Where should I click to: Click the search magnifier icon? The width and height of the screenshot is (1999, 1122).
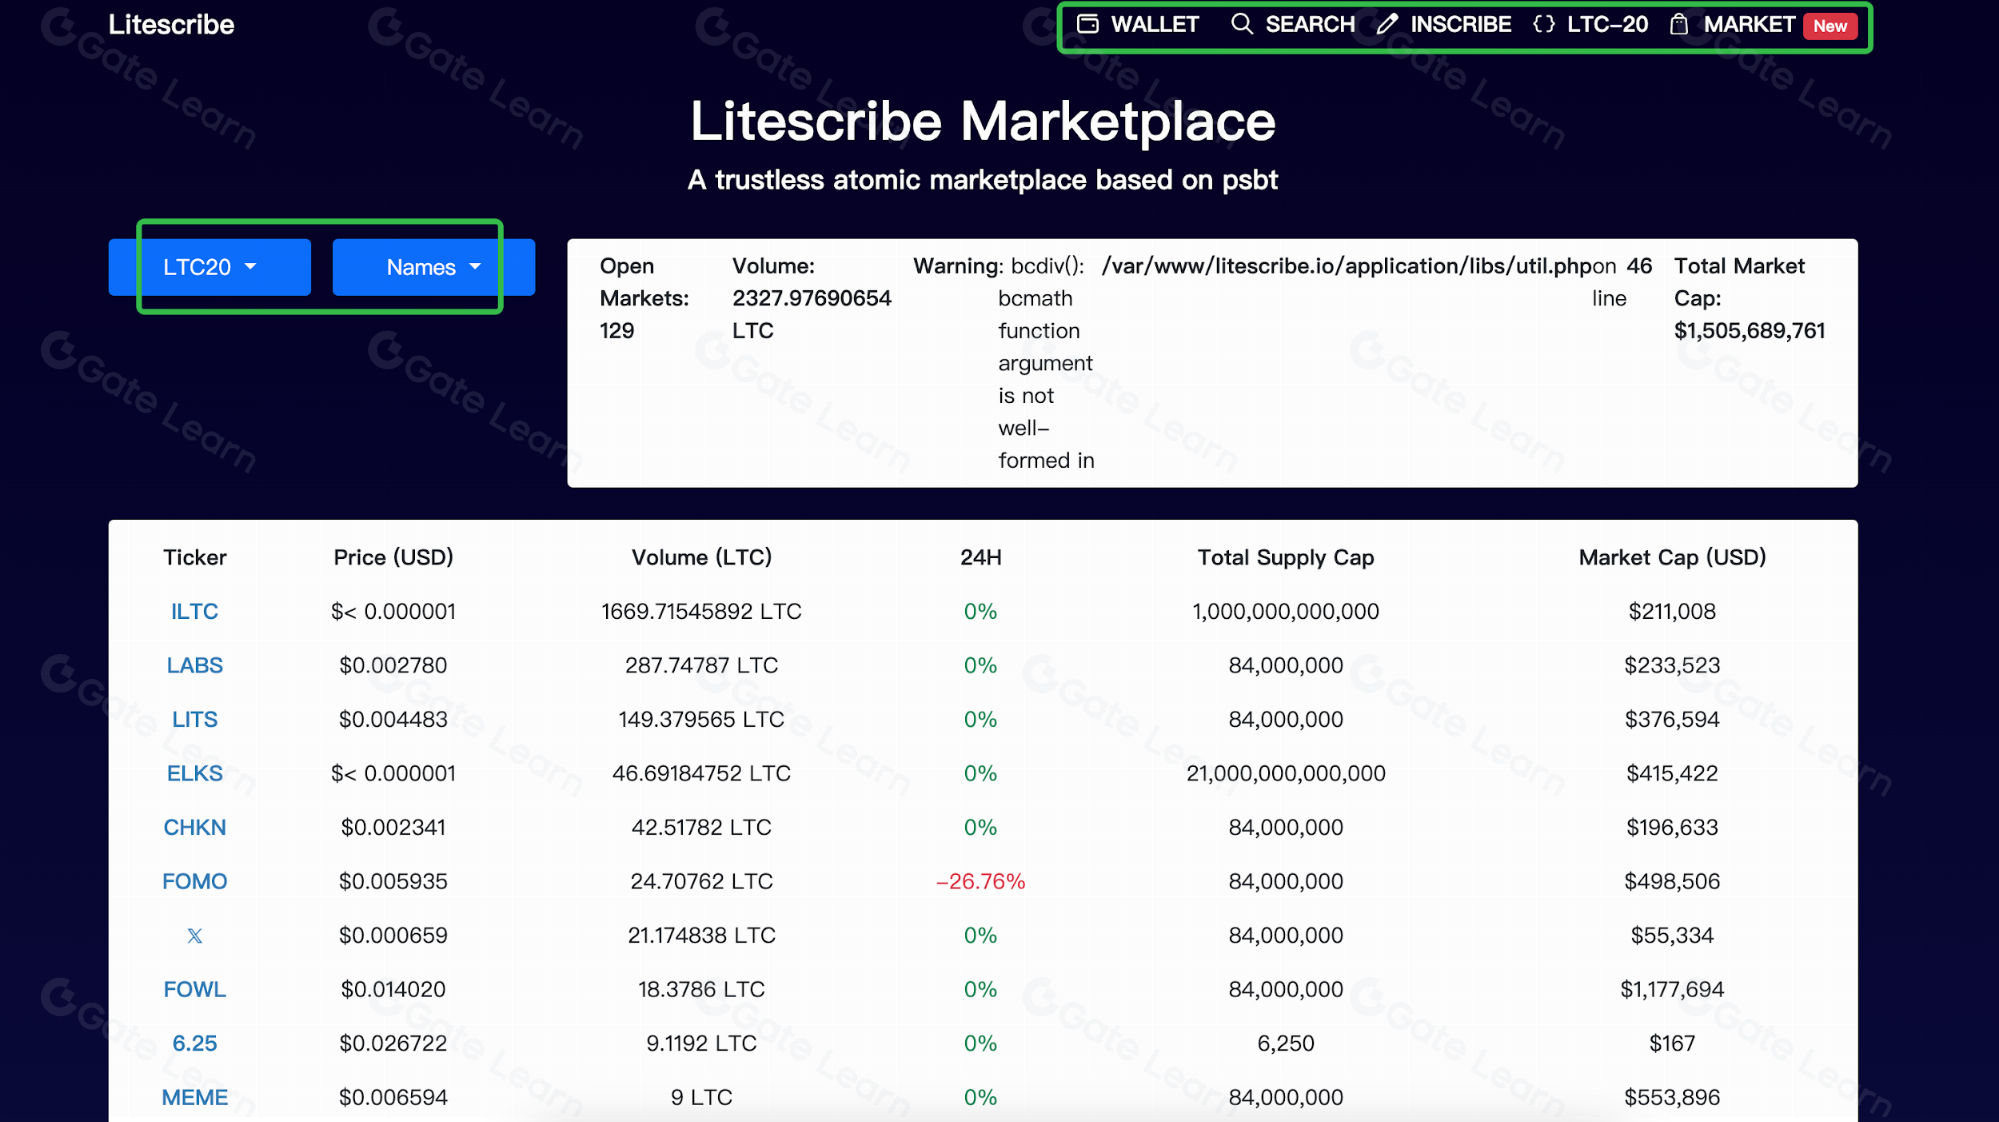[1241, 24]
